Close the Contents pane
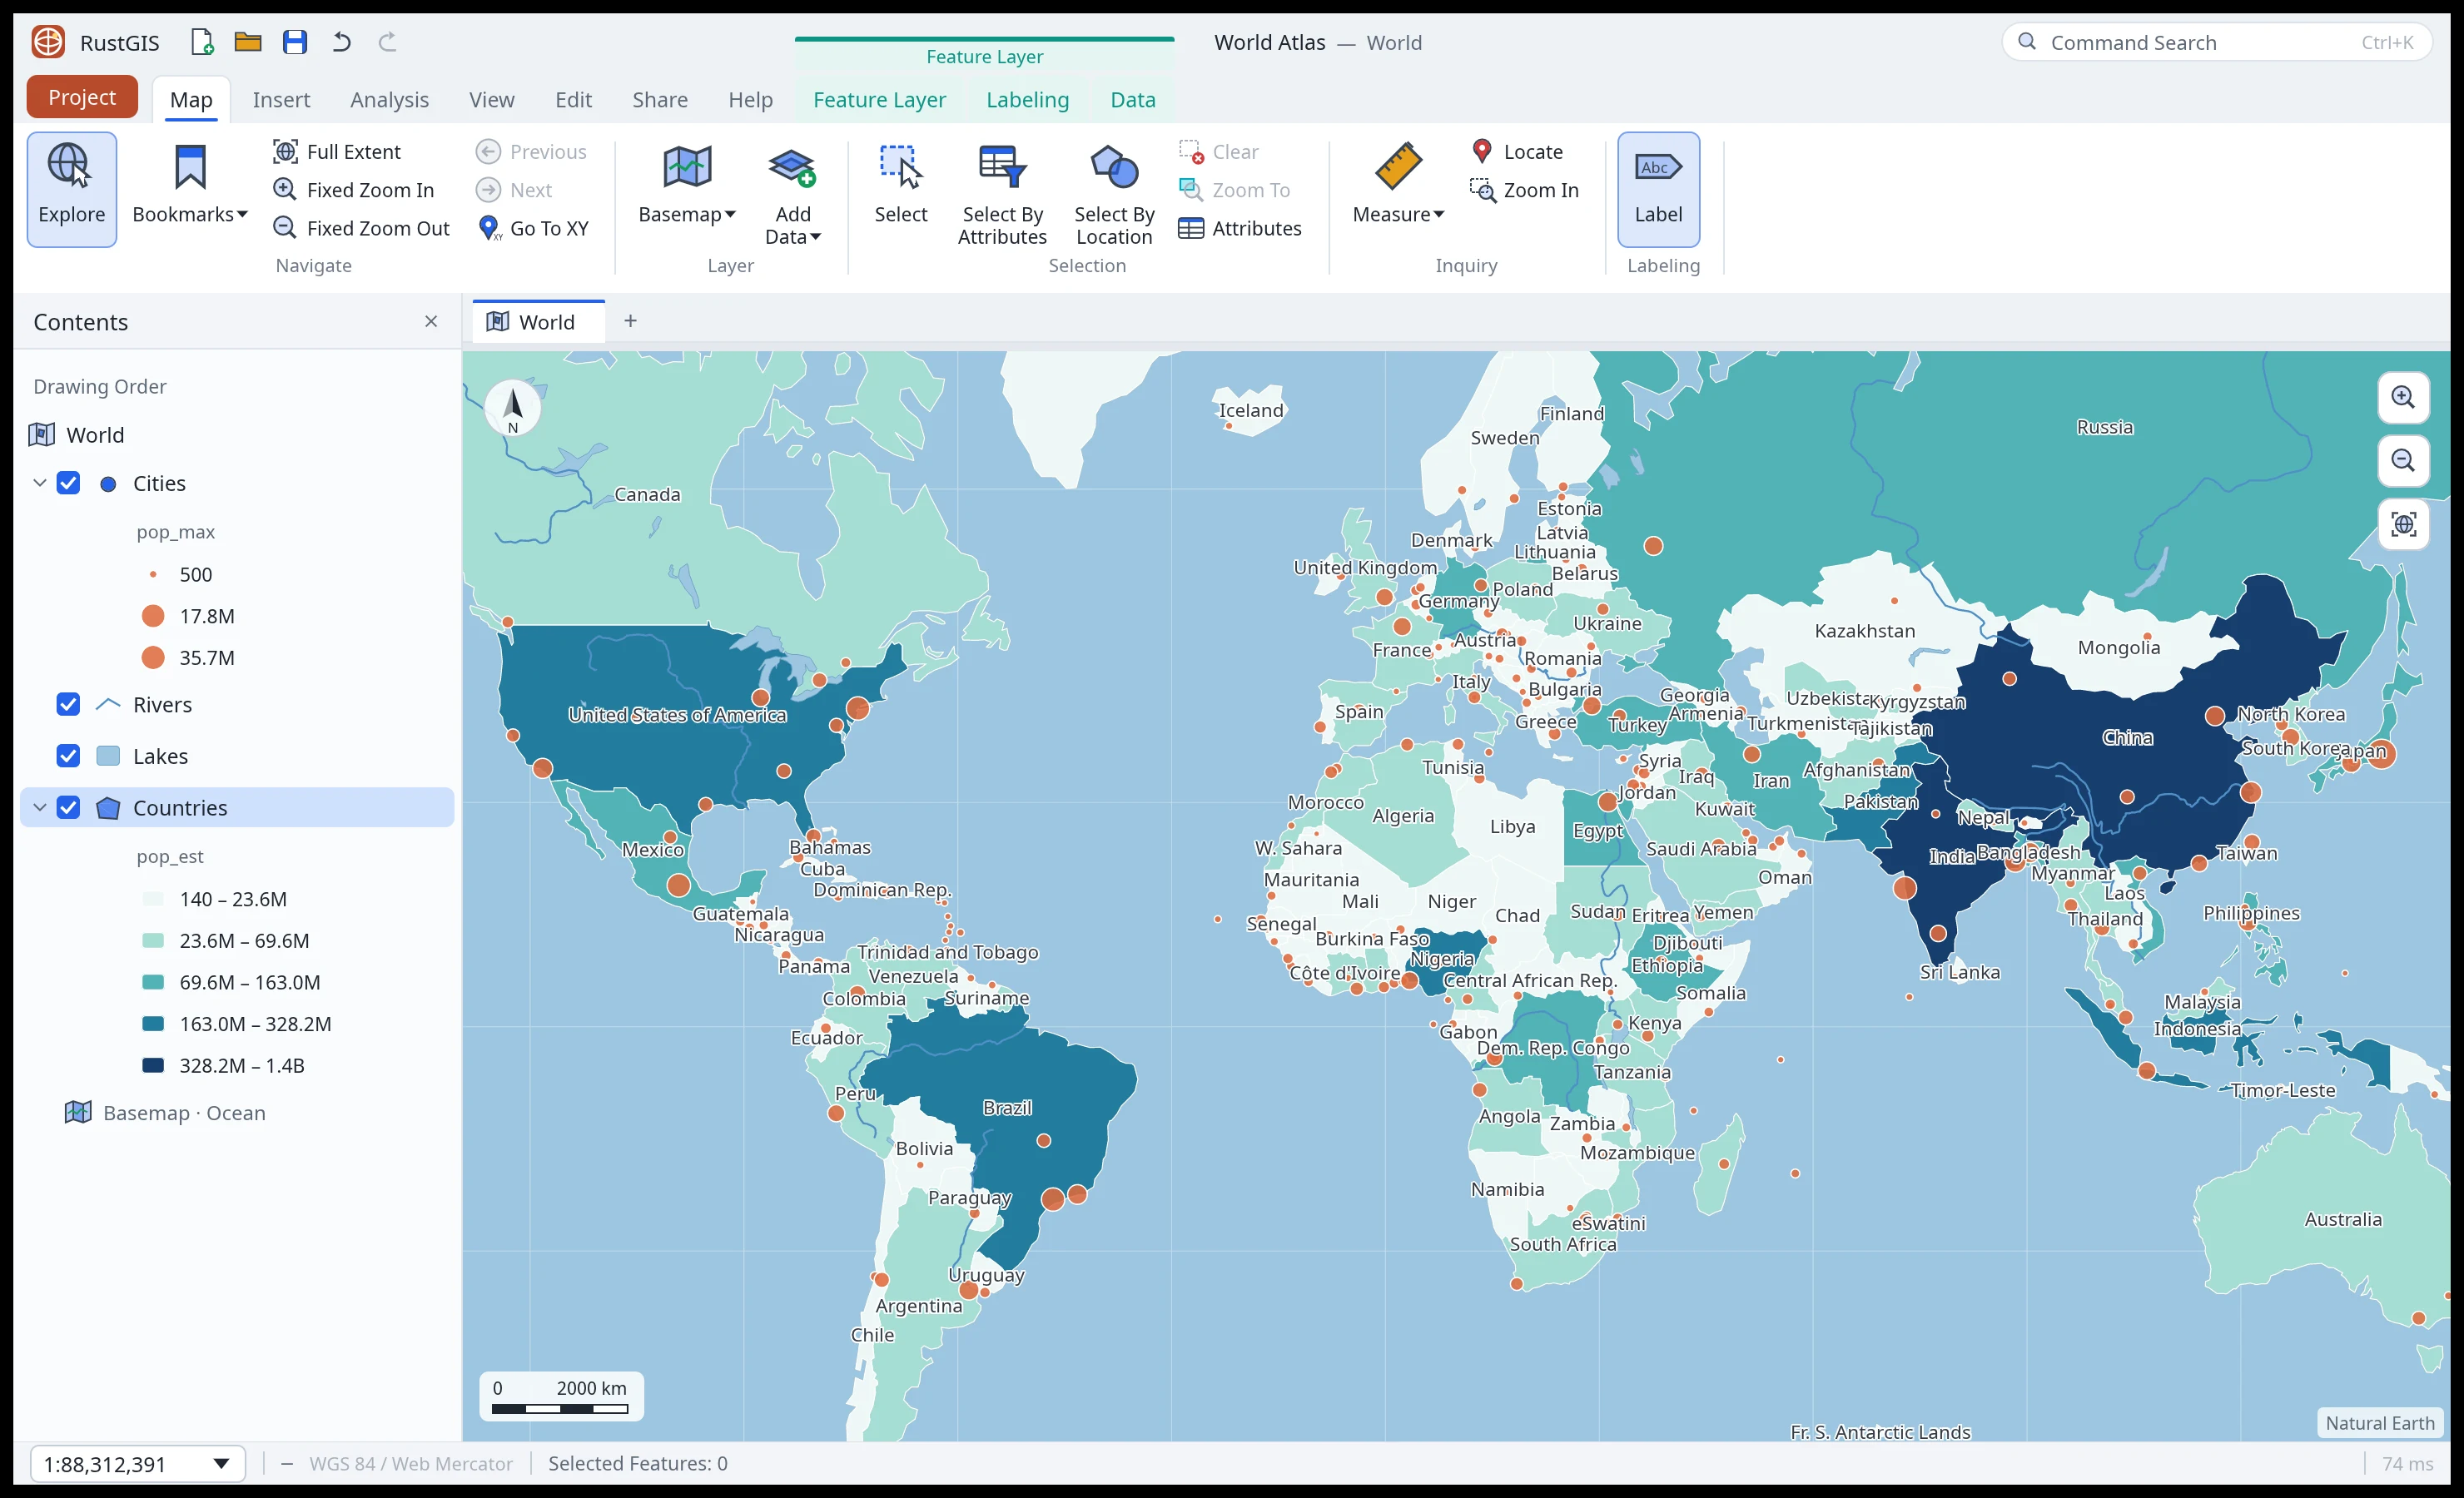The image size is (2464, 1498). coord(431,321)
